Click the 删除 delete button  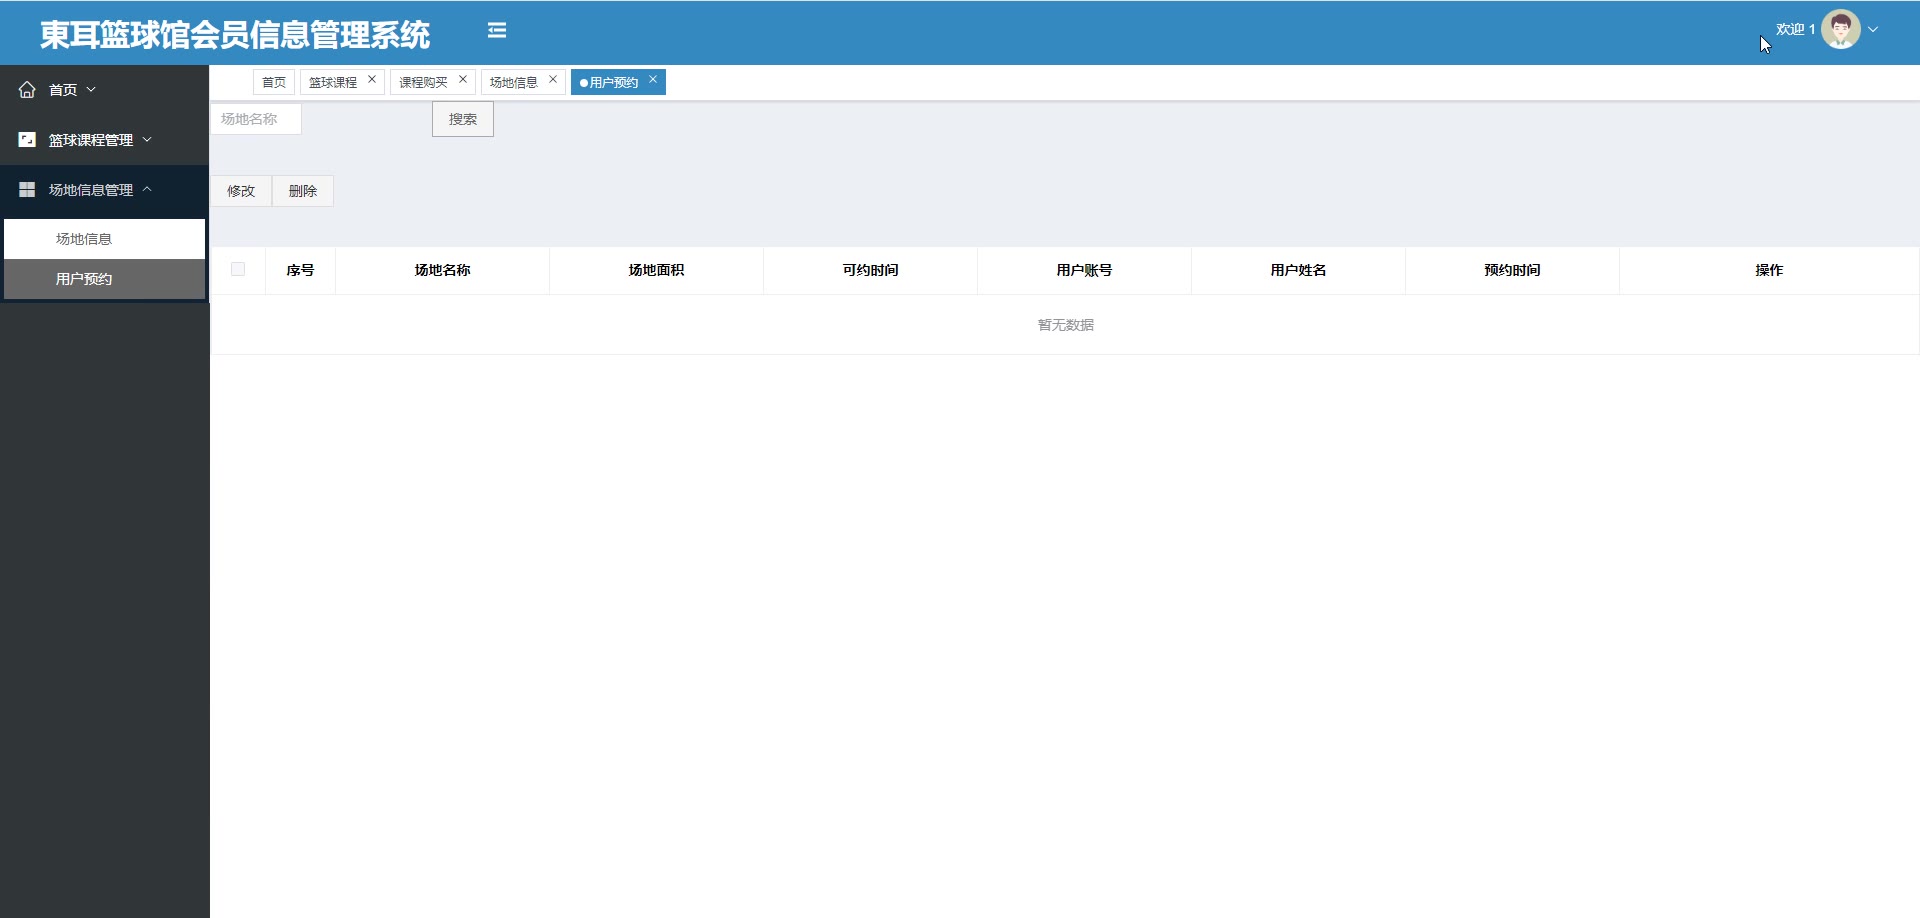click(x=303, y=191)
